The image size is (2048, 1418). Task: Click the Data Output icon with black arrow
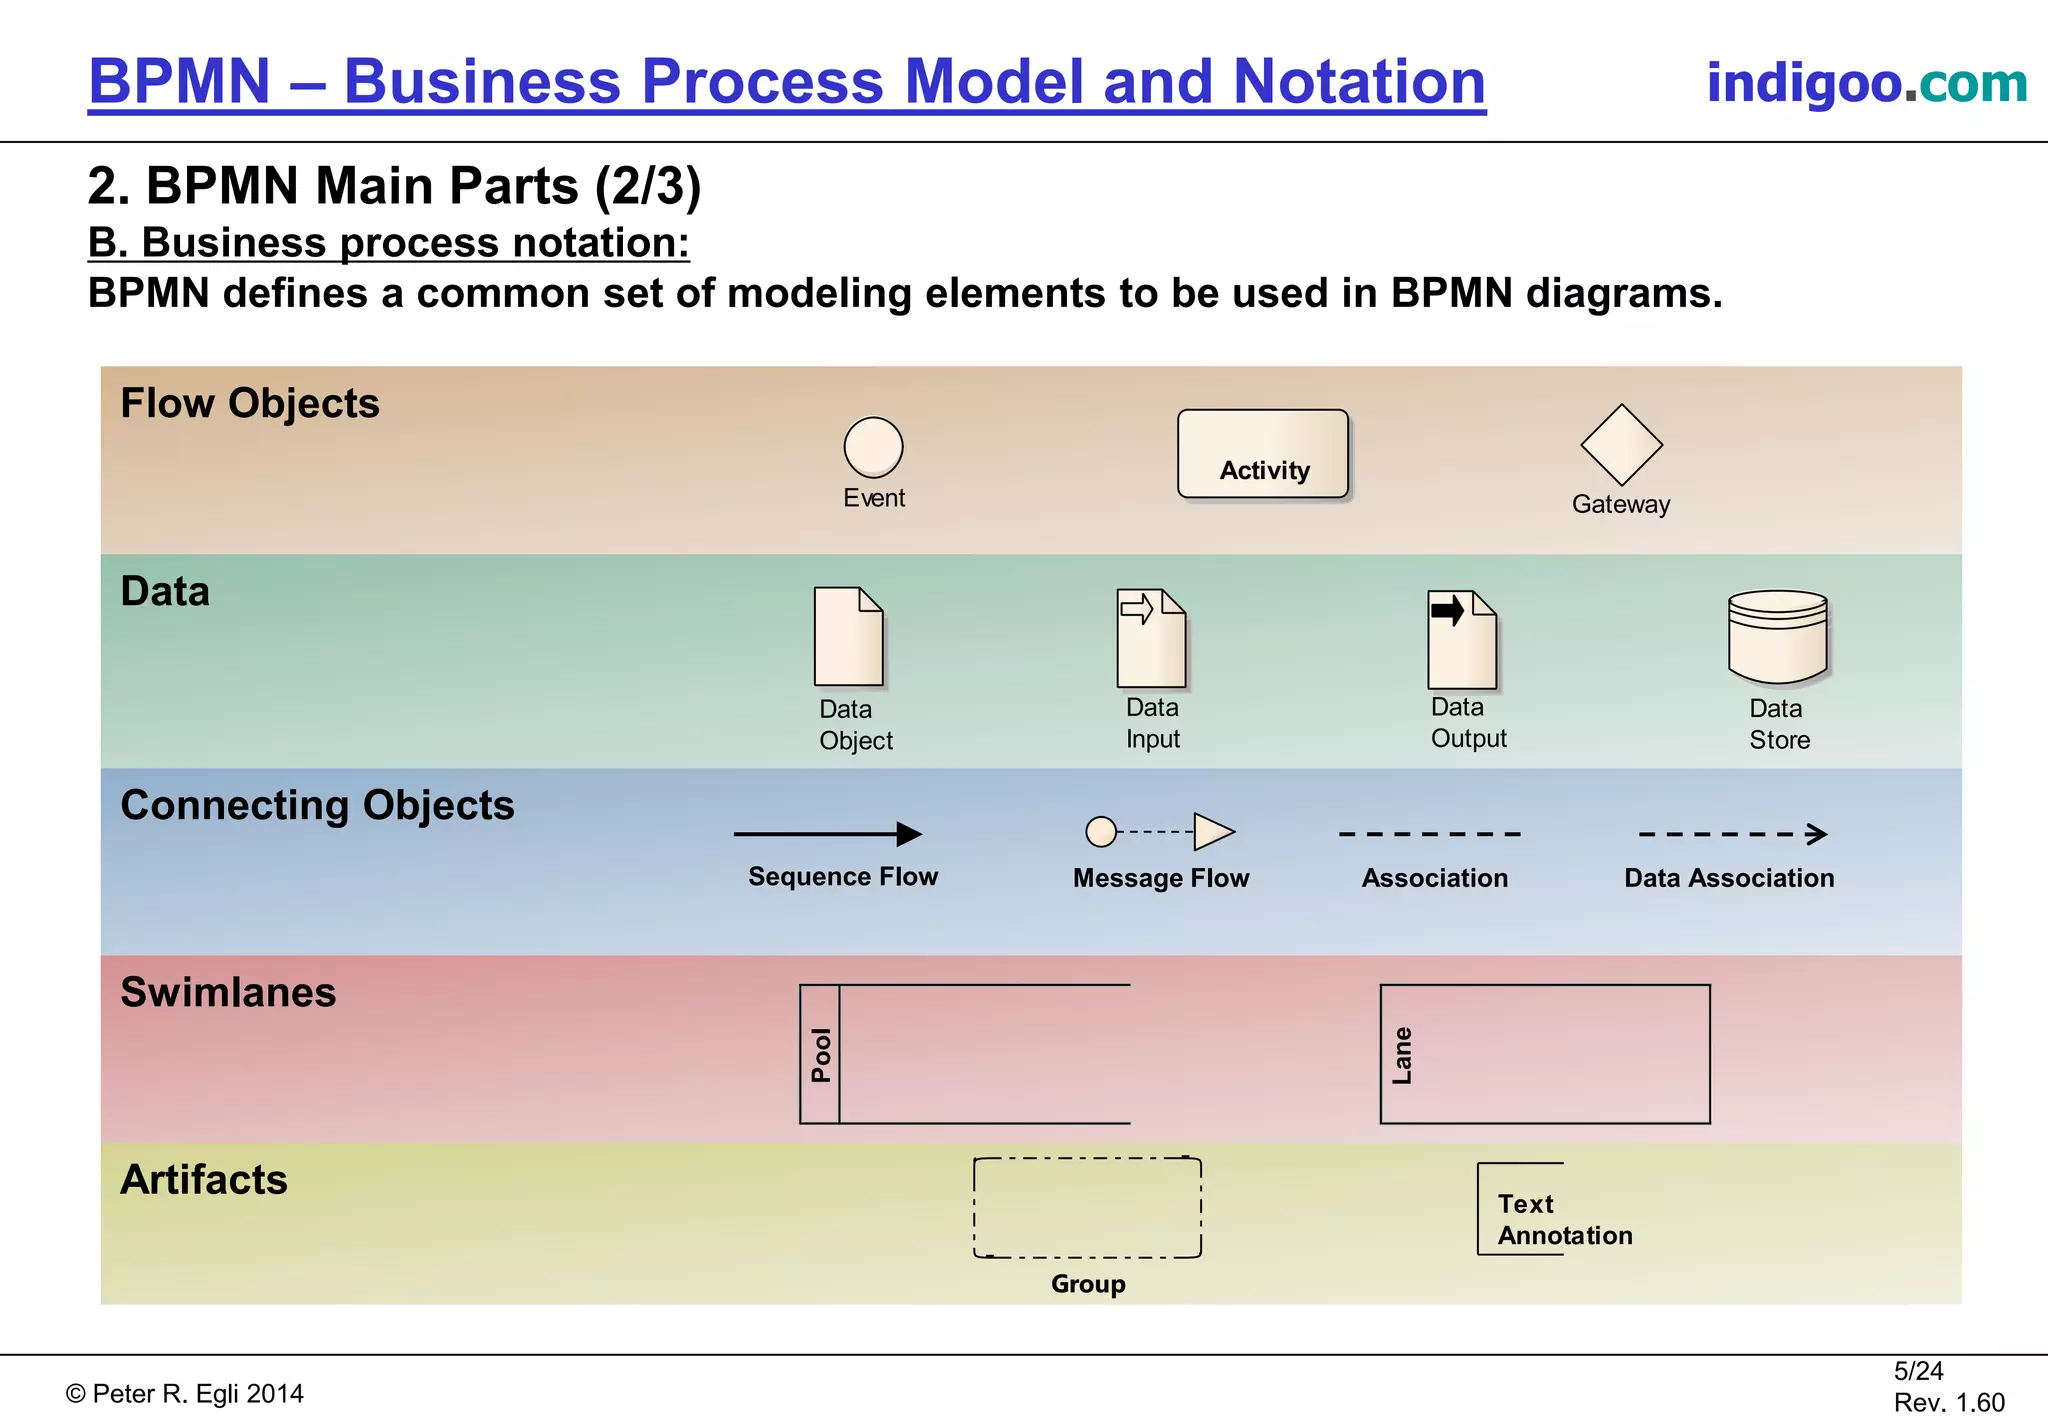1462,640
